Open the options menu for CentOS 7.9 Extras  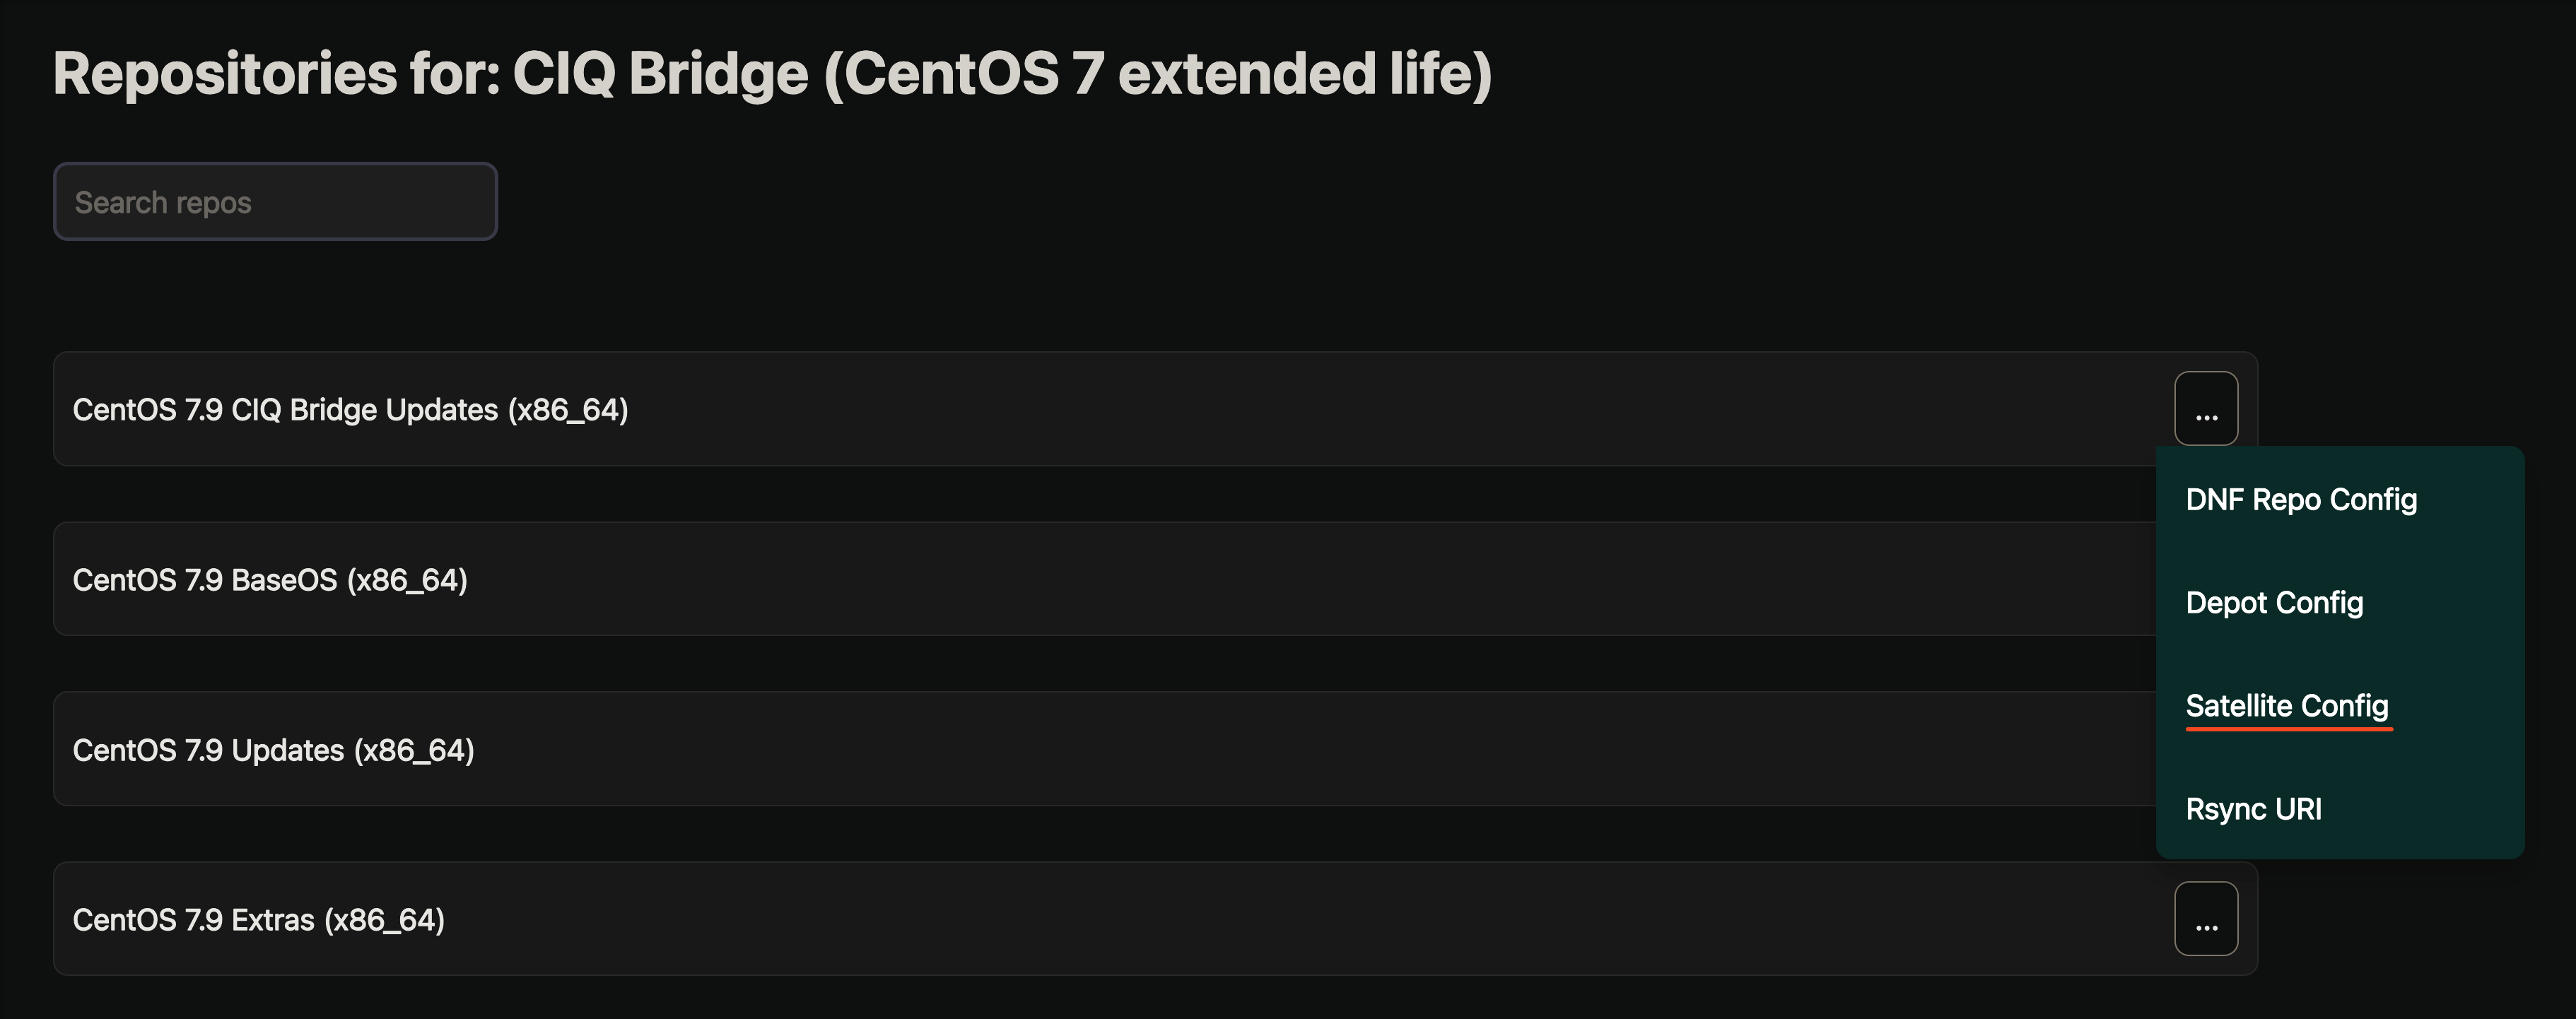point(2205,919)
